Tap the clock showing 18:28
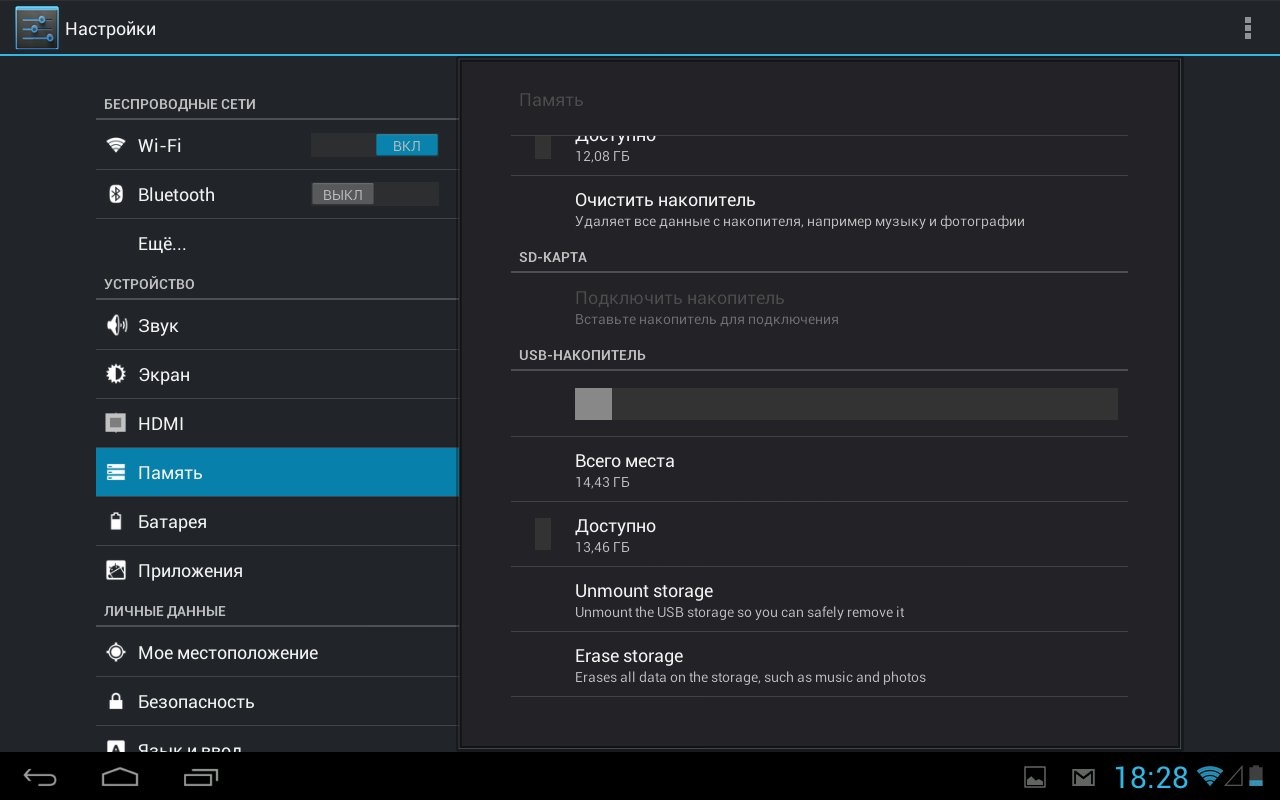The image size is (1280, 800). click(x=1151, y=777)
